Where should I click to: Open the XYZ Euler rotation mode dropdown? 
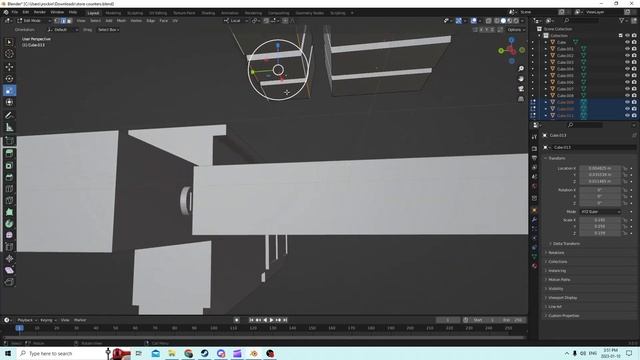point(600,212)
